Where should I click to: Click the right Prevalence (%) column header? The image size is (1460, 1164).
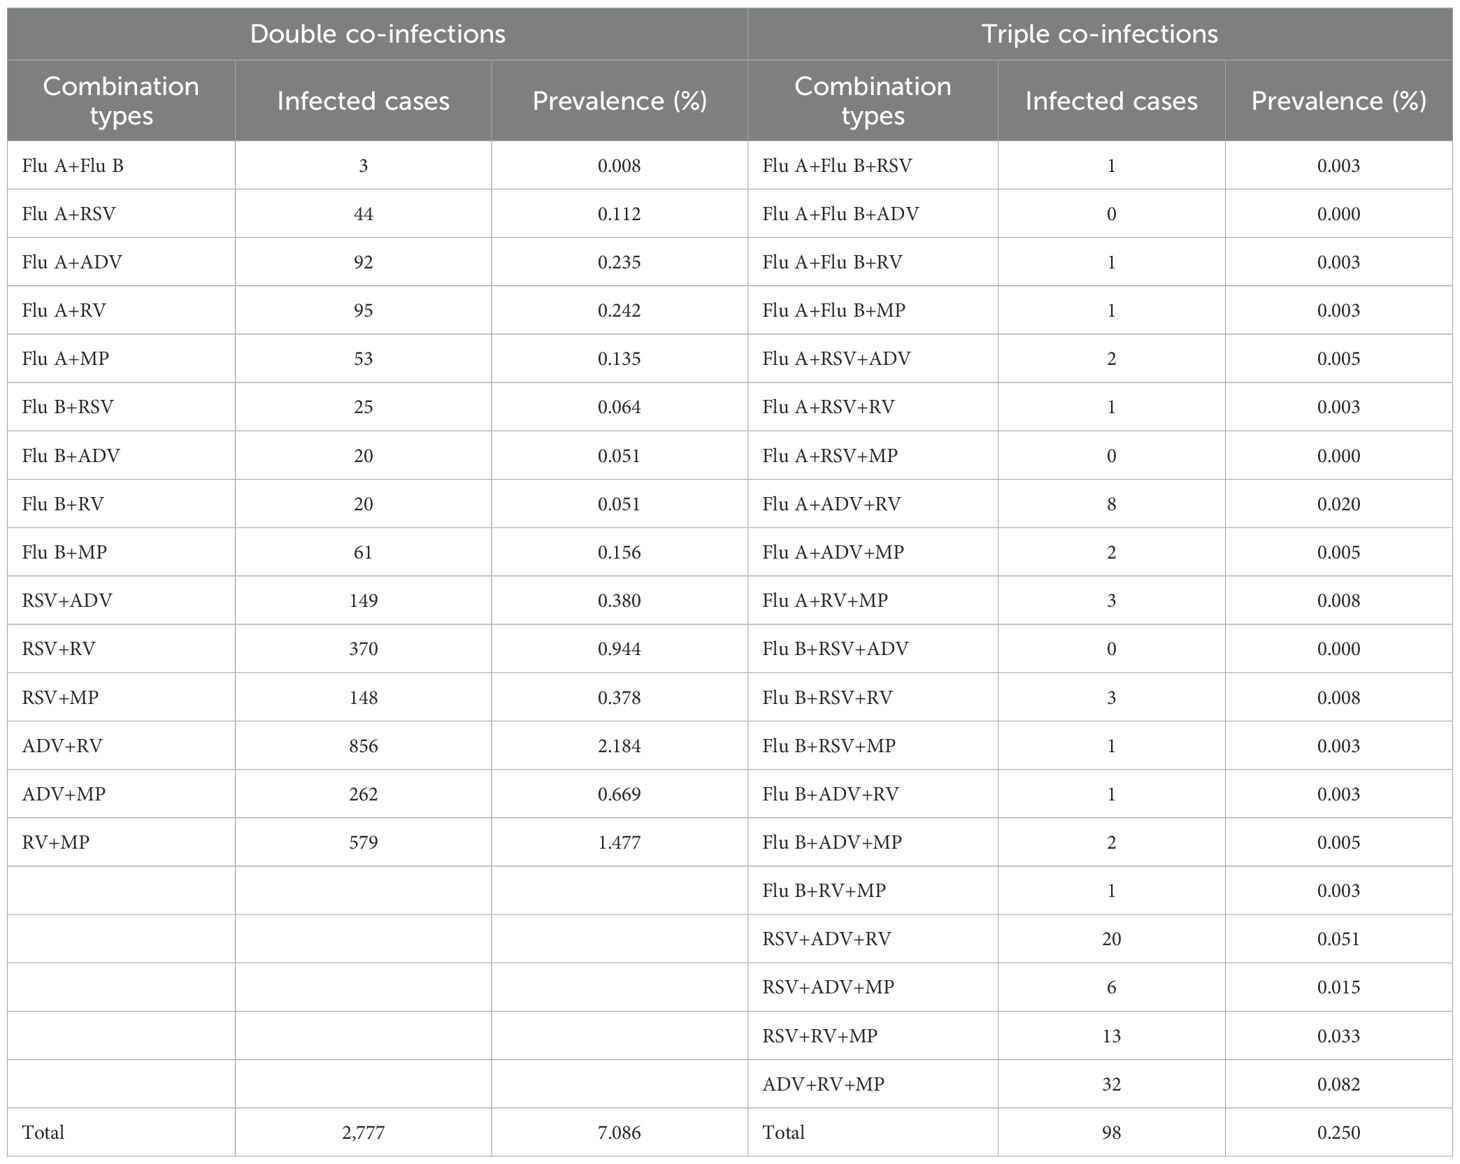tap(1338, 101)
